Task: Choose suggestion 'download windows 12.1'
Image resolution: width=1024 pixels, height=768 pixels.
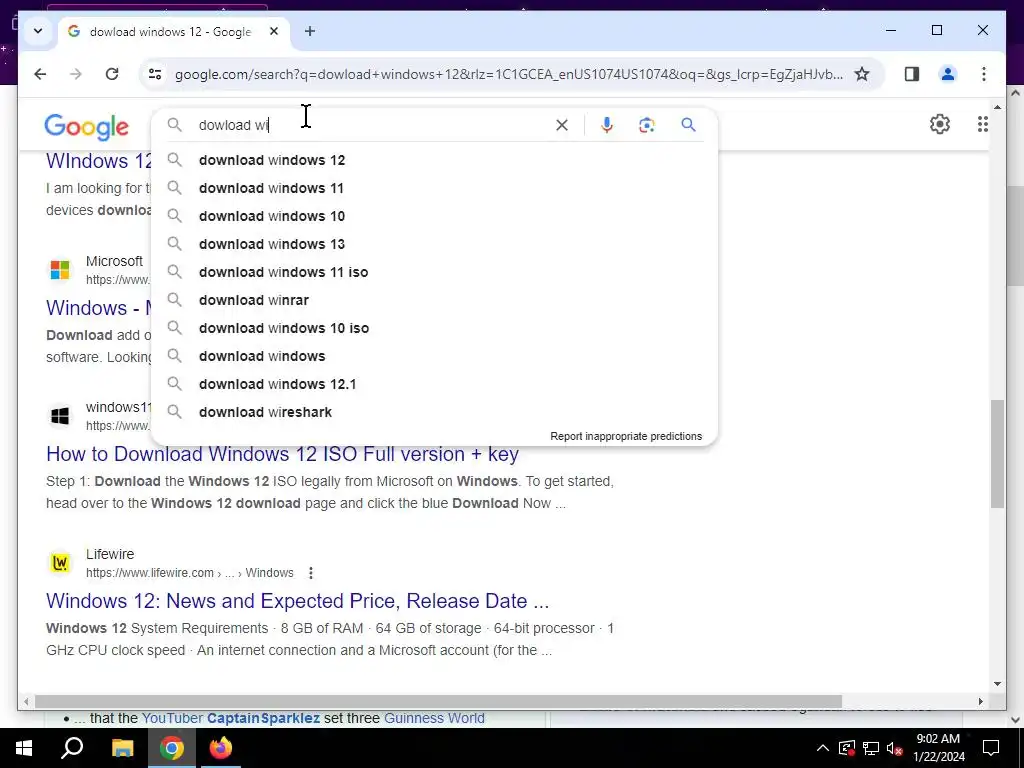Action: [x=434, y=385]
